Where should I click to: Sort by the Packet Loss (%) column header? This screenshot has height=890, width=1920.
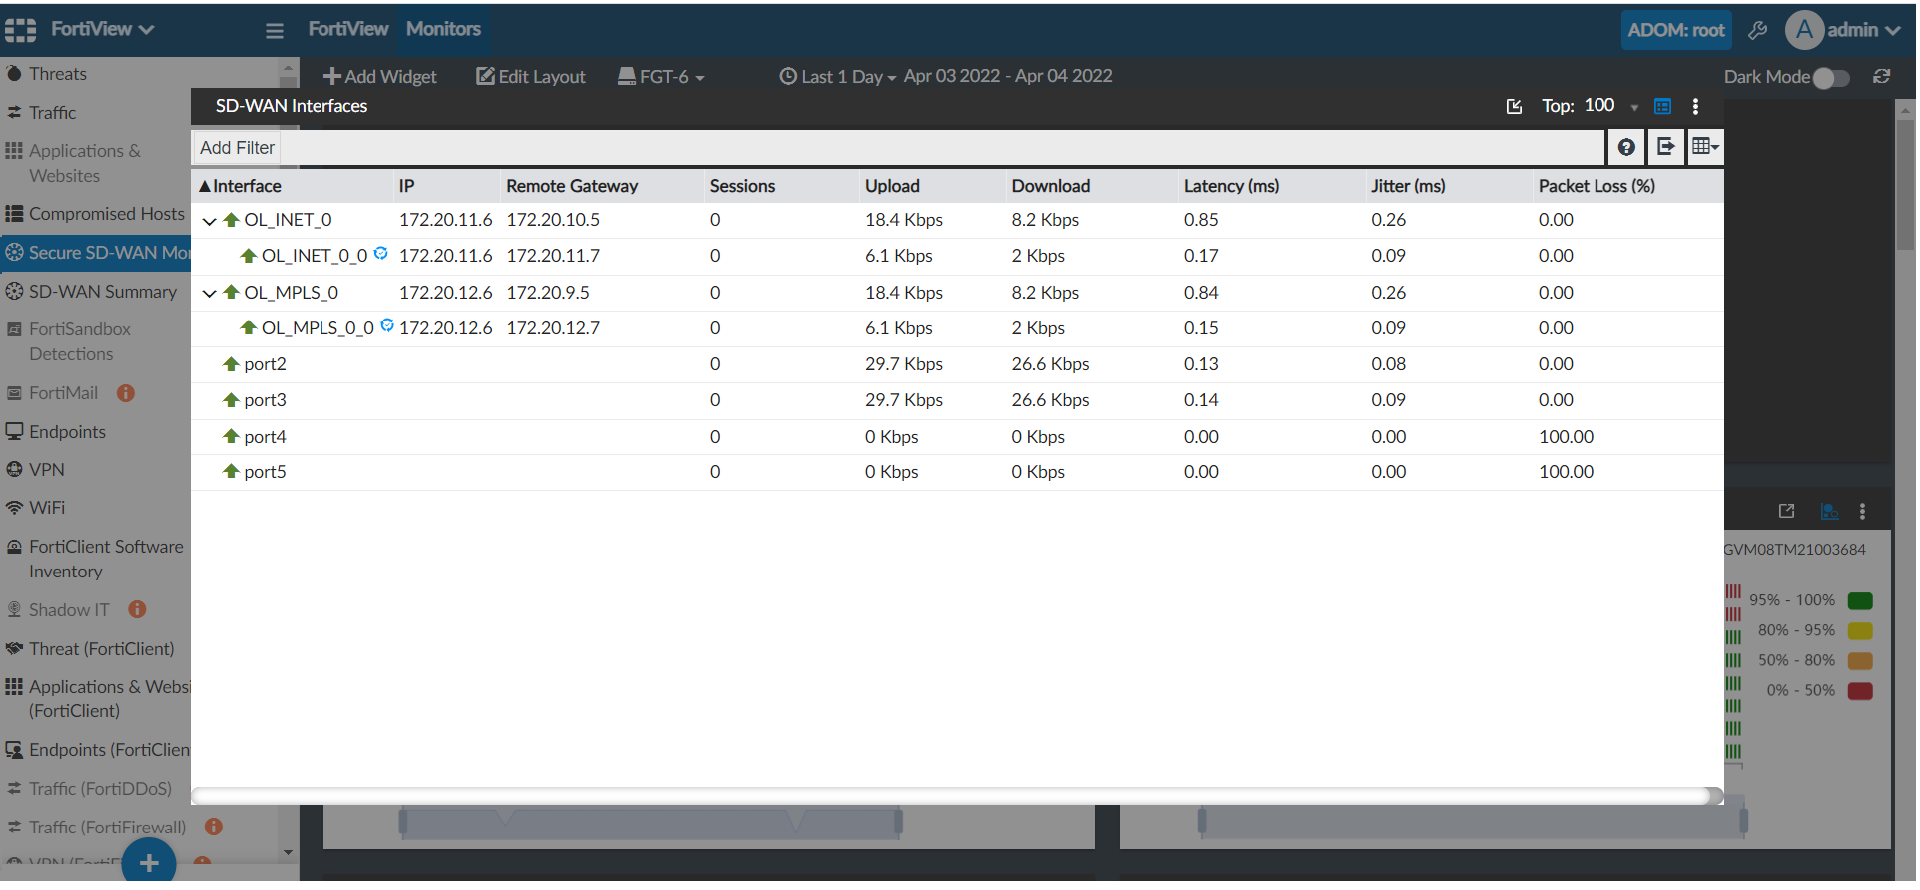pyautogui.click(x=1596, y=186)
